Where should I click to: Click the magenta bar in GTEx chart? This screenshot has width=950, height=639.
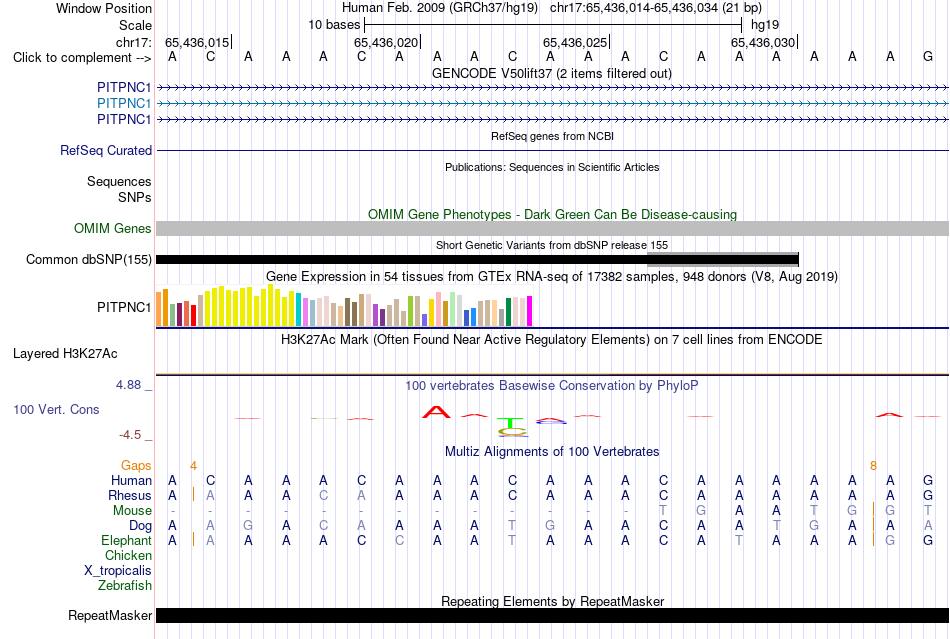(x=530, y=311)
